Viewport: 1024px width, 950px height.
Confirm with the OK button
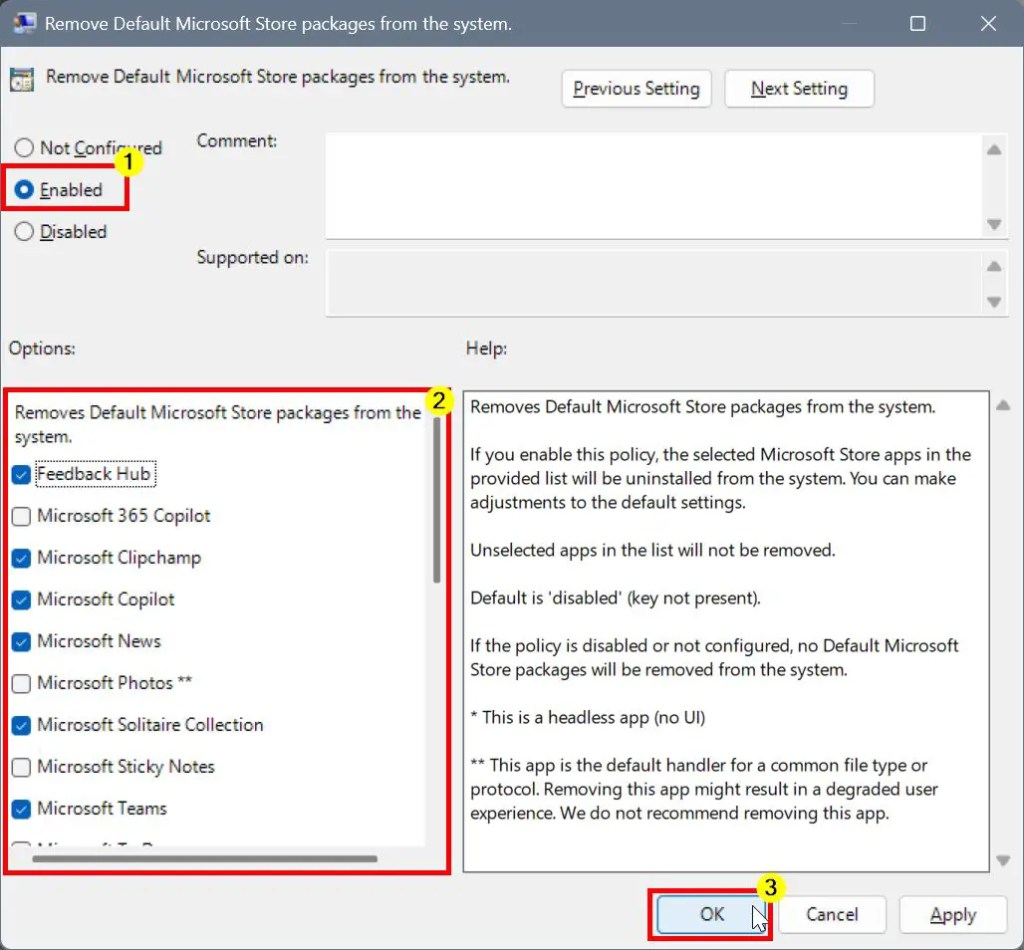point(712,914)
